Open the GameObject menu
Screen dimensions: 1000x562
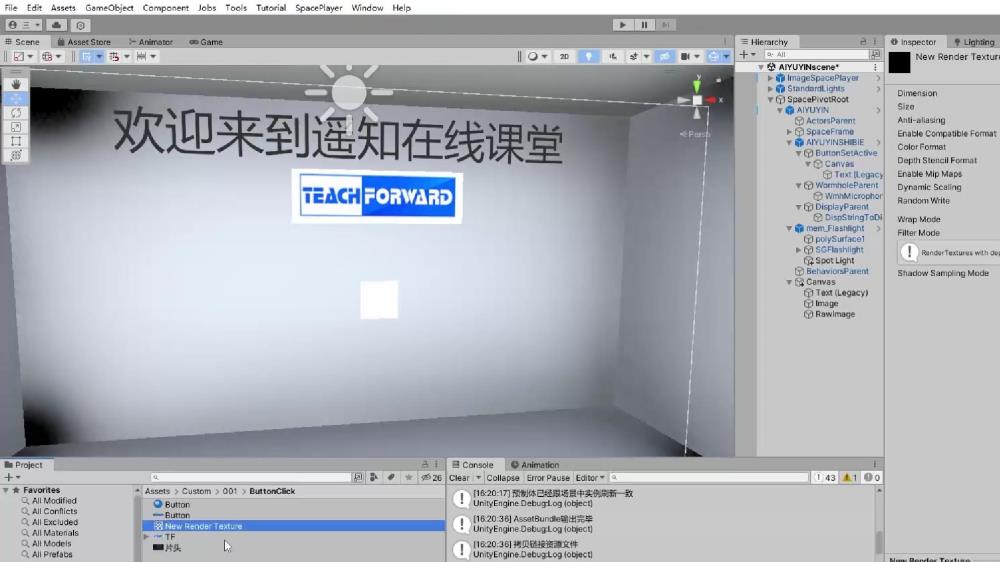pyautogui.click(x=109, y=8)
